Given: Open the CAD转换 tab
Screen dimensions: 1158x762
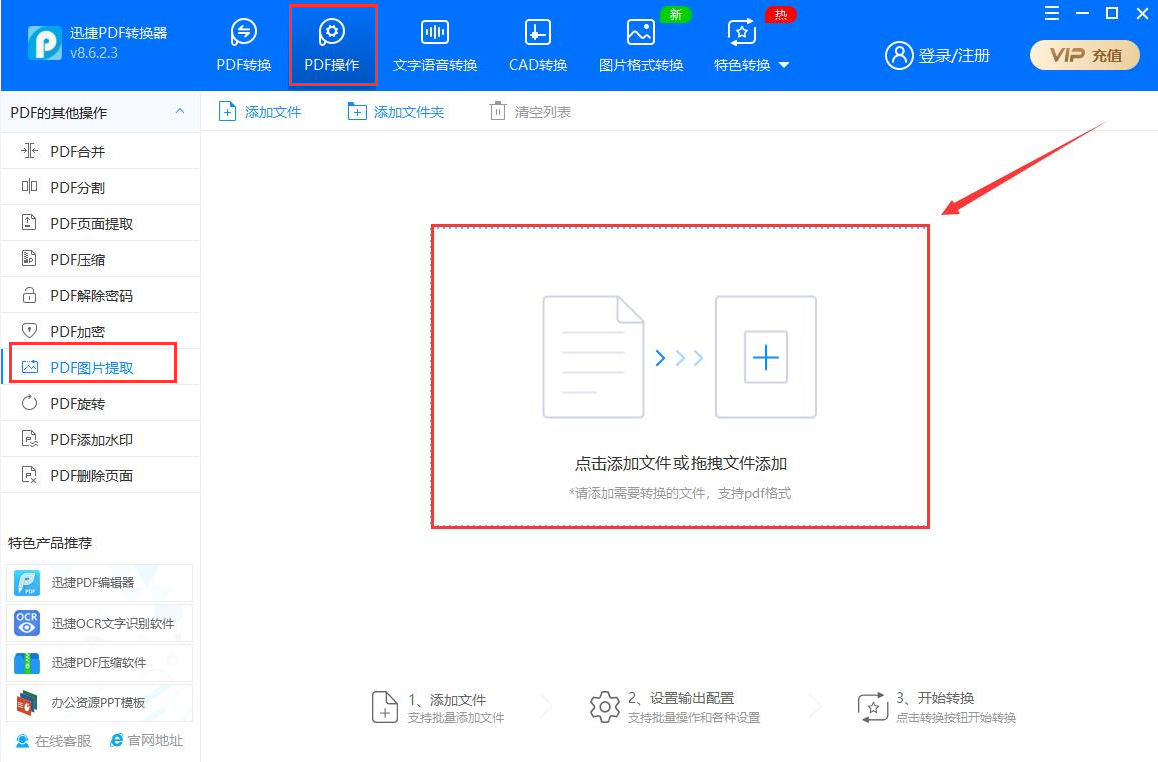Looking at the screenshot, I should tap(538, 46).
